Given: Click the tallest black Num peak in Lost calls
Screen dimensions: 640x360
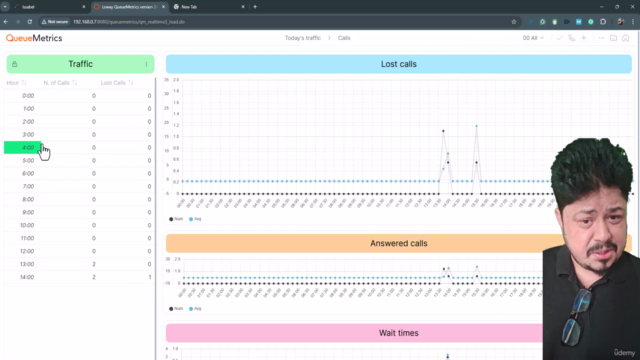Looking at the screenshot, I should pos(443,131).
